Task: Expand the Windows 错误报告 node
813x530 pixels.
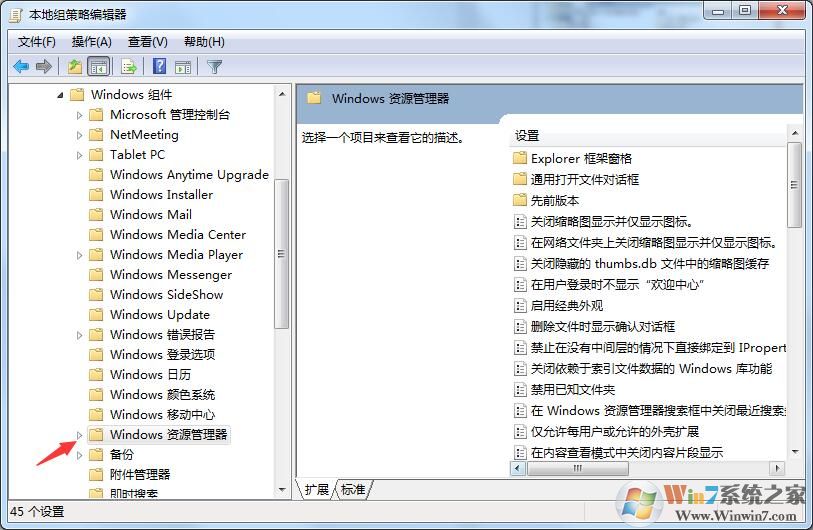Action: pos(79,335)
